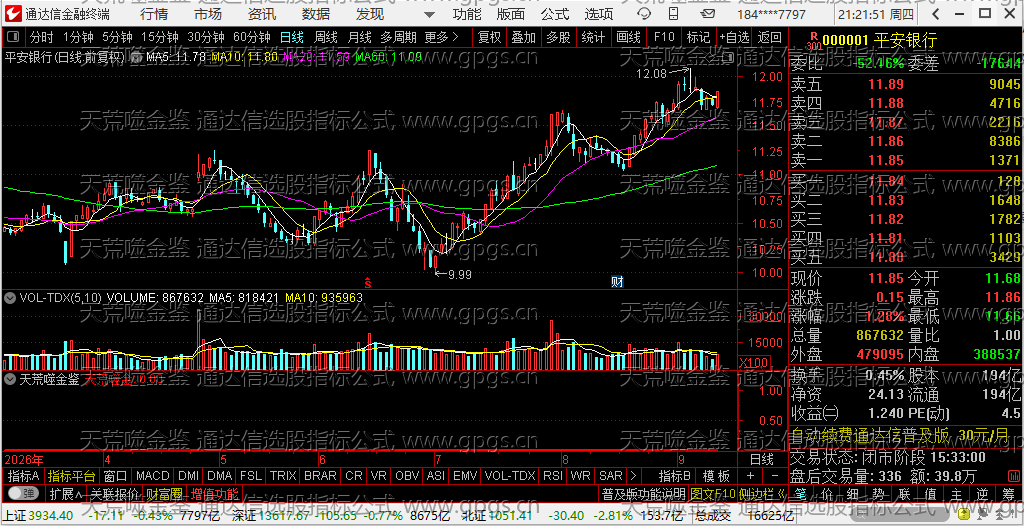Open the 日线 period selector at bottom right

tap(761, 458)
